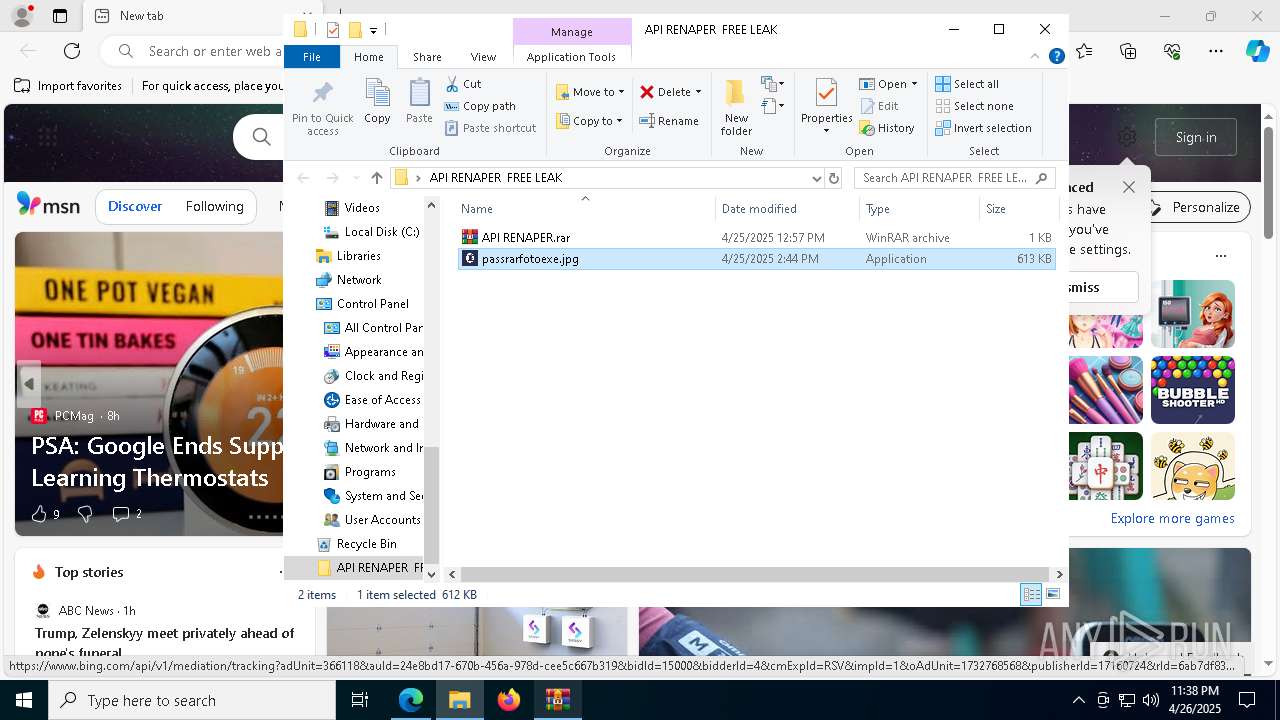Expand Delete options arrow
The image size is (1280, 720).
[x=698, y=92]
